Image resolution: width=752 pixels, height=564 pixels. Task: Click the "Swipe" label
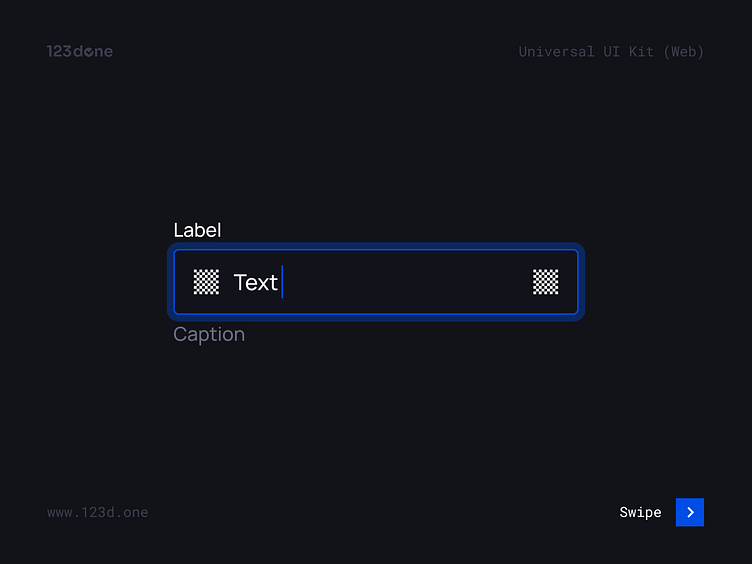click(x=640, y=512)
